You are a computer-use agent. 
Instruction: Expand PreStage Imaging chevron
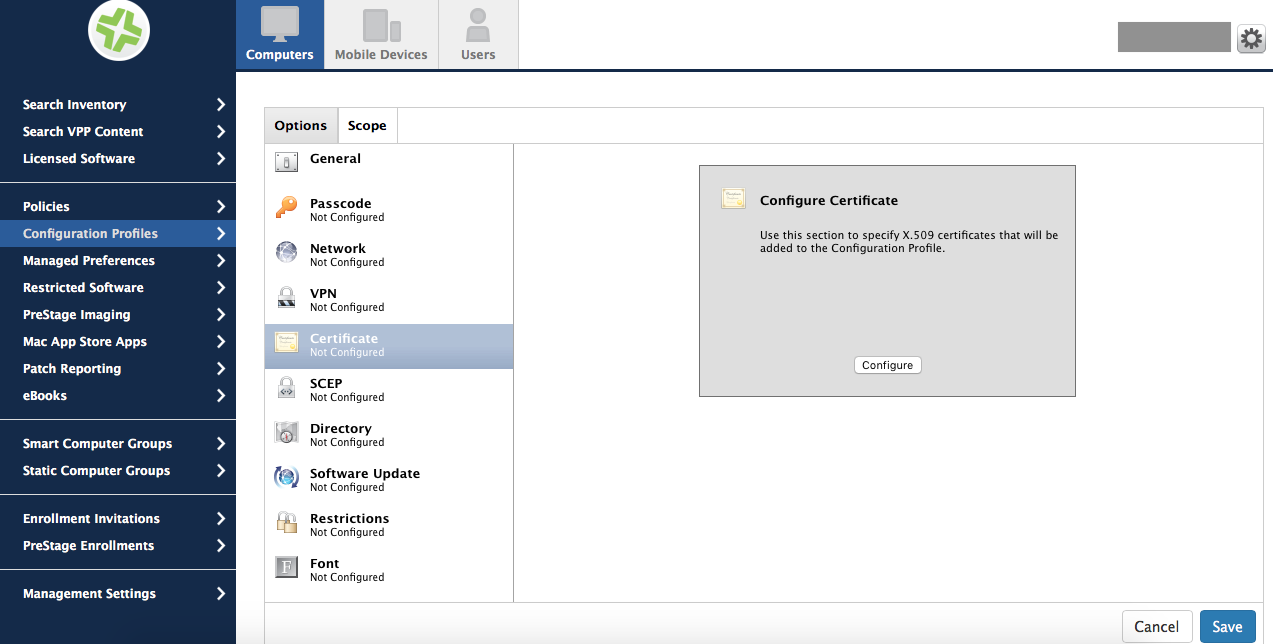(x=221, y=314)
